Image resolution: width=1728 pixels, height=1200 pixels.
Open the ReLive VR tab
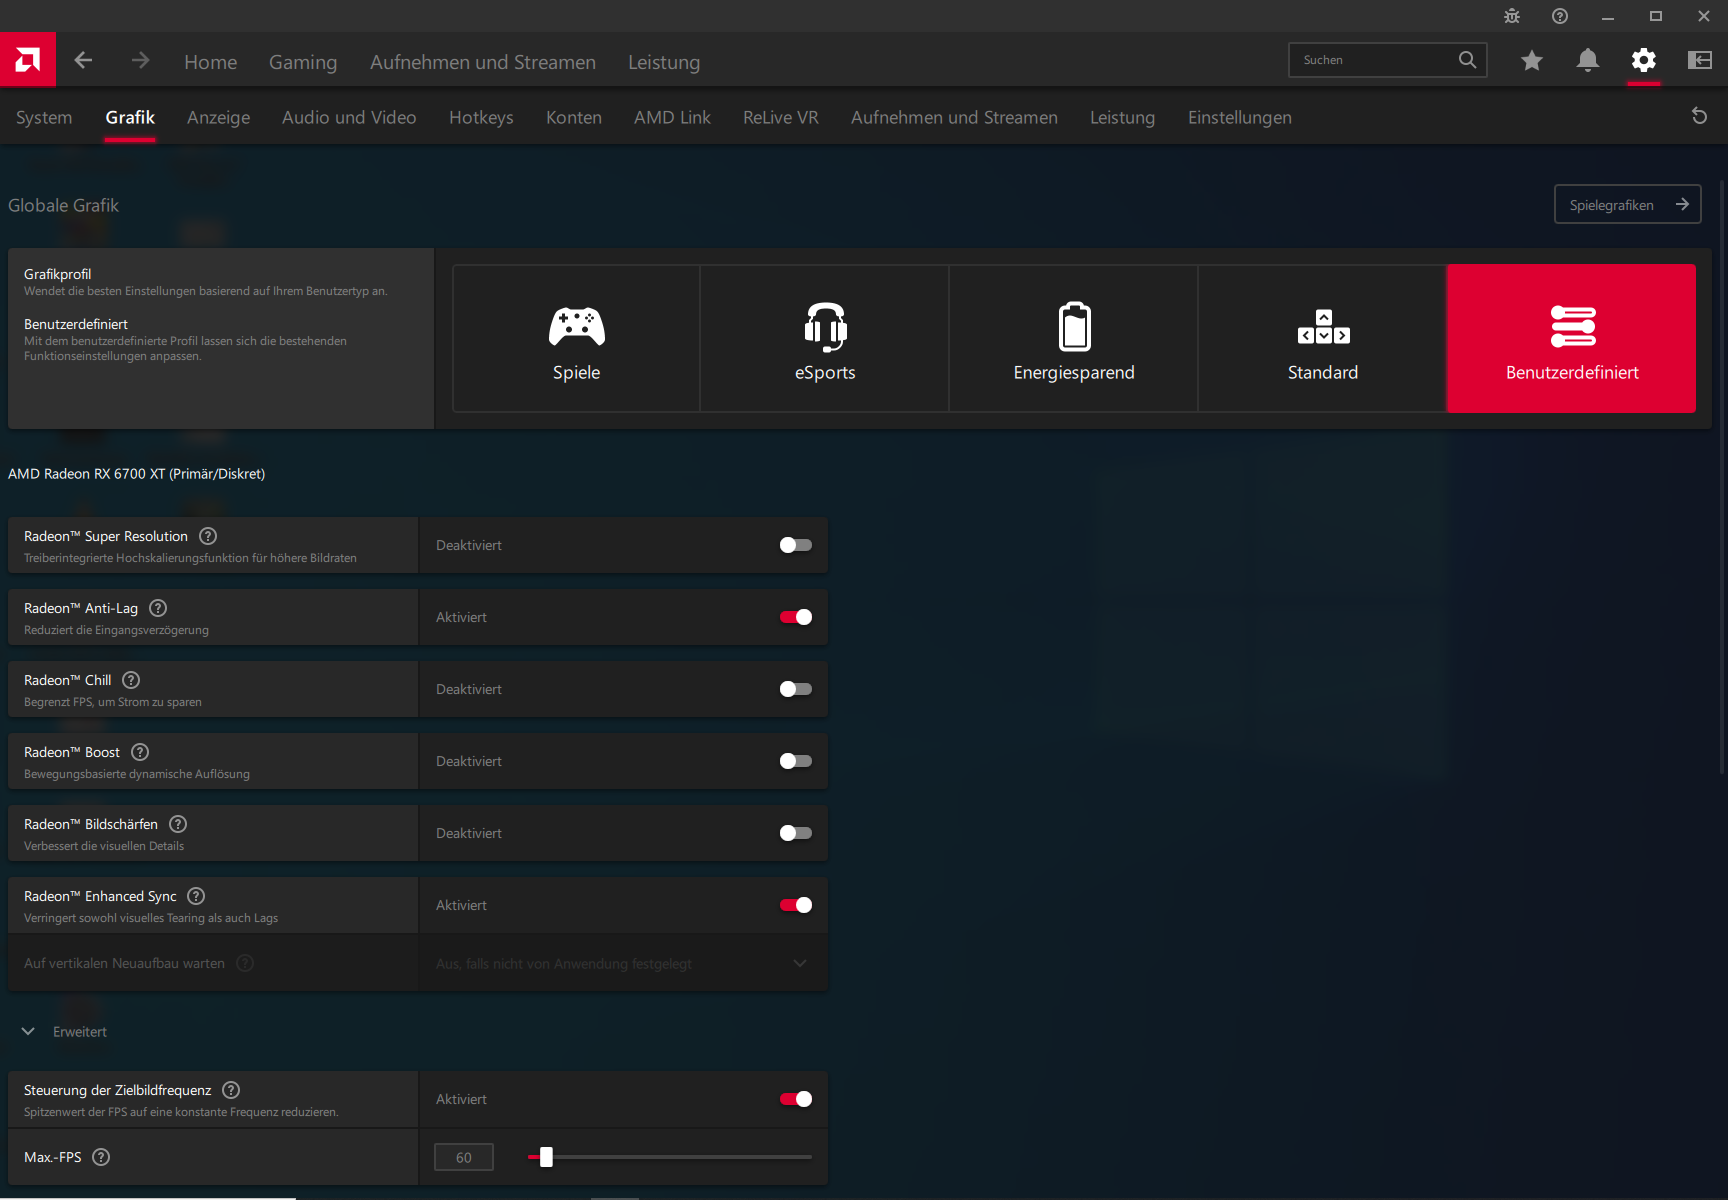pos(781,117)
